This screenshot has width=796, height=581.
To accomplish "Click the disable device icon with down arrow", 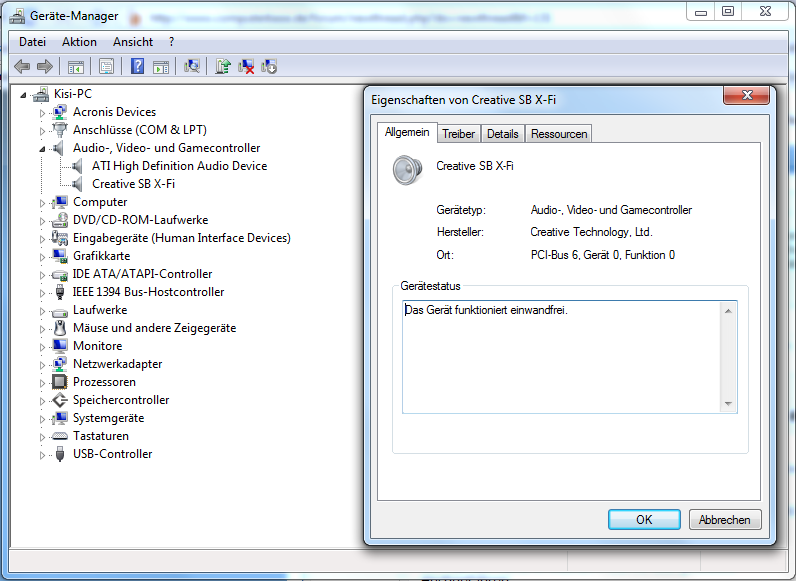I will pos(269,67).
